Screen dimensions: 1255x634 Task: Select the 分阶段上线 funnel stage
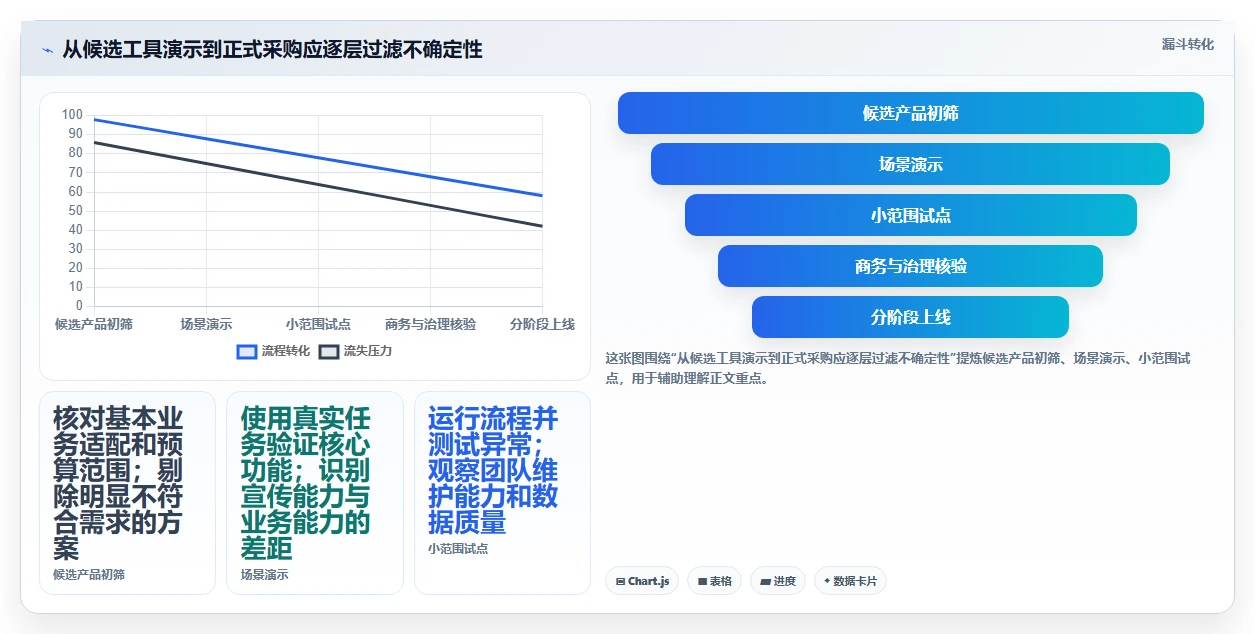911,317
